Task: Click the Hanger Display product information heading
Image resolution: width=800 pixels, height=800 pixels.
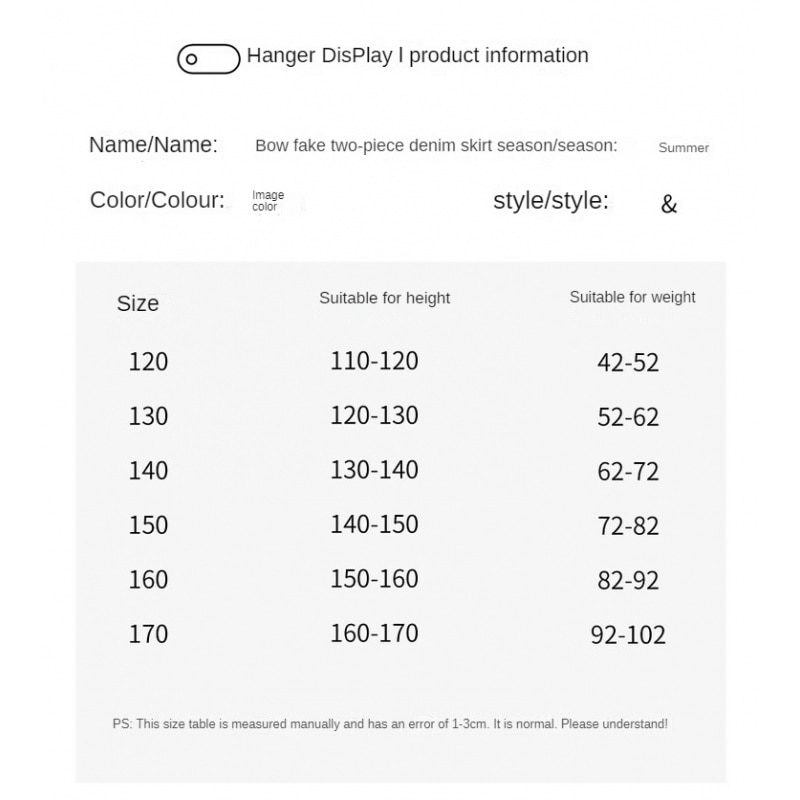Action: pos(417,56)
